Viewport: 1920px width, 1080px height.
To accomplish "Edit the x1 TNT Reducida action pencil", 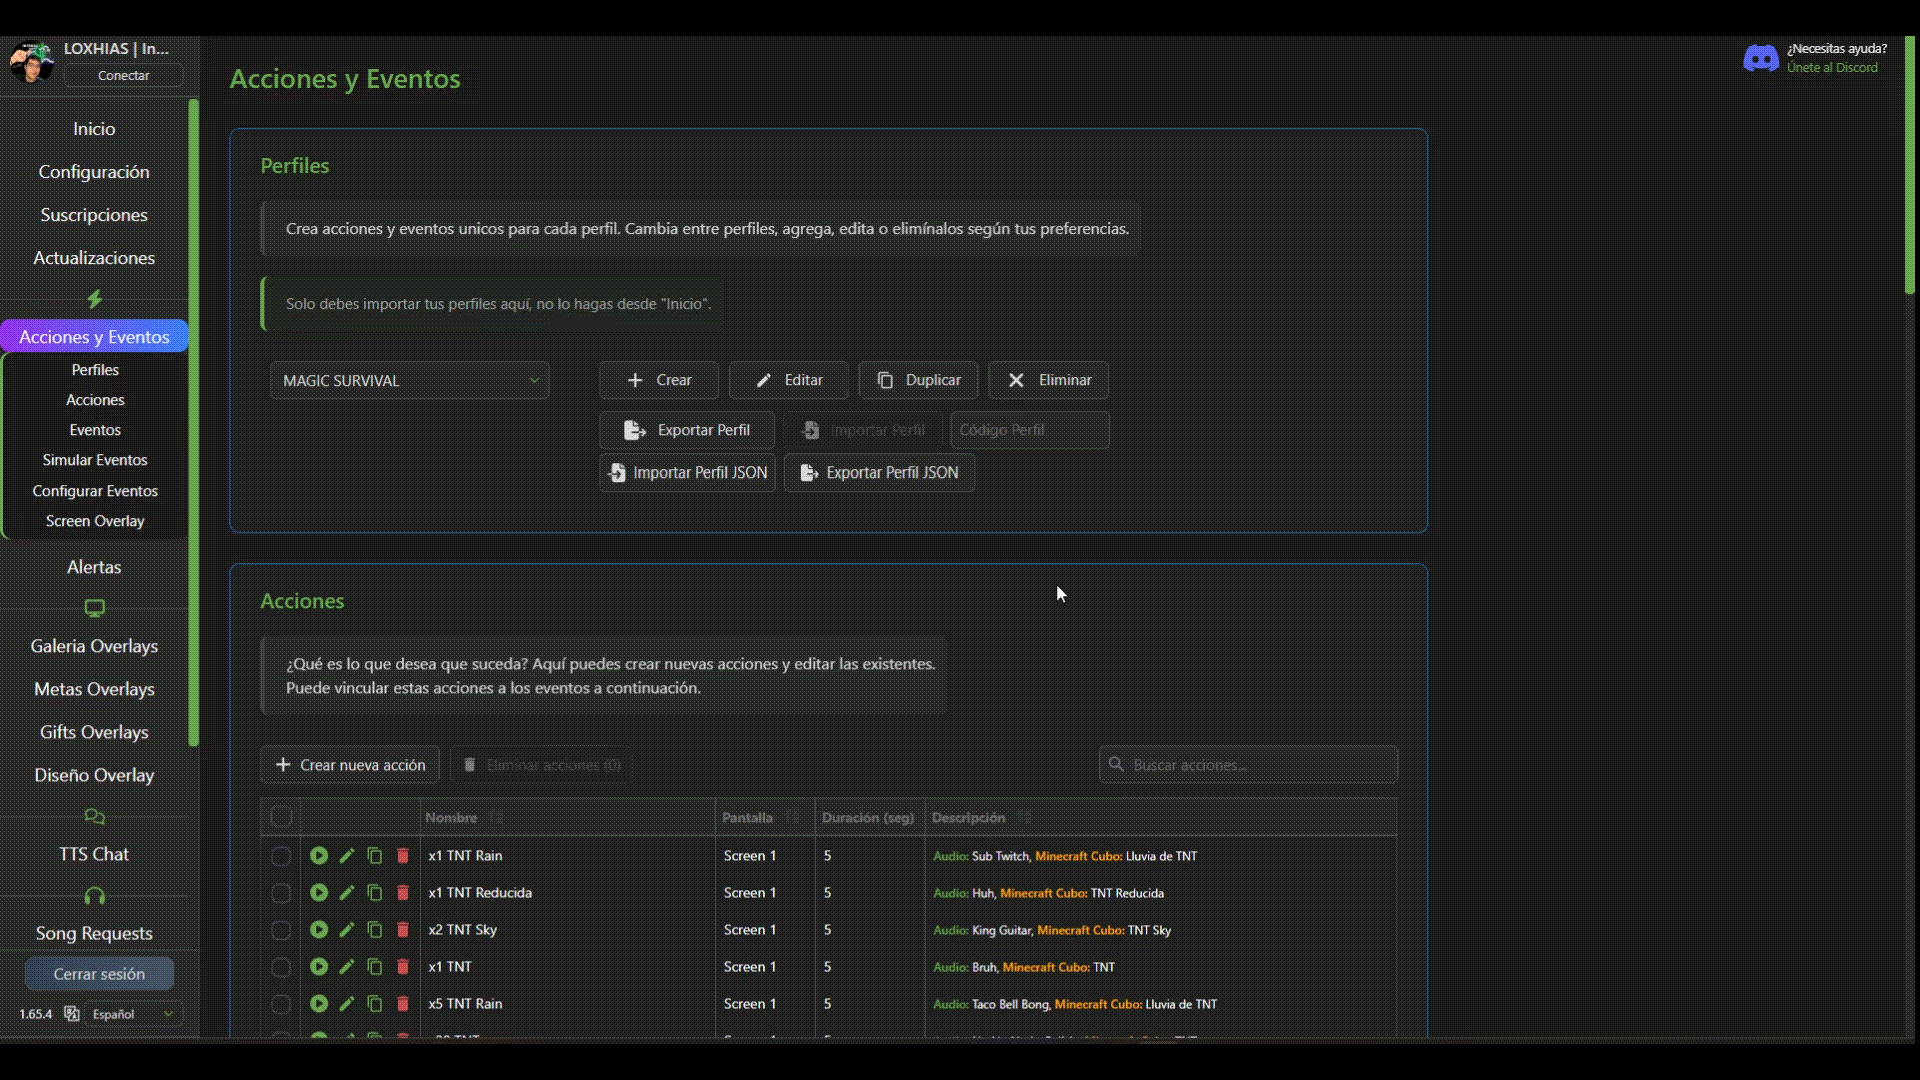I will tap(347, 893).
